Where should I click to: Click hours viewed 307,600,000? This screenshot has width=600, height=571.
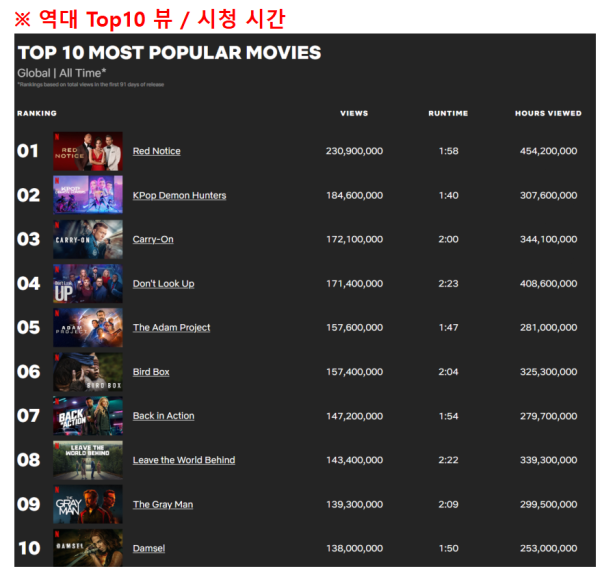click(x=548, y=196)
